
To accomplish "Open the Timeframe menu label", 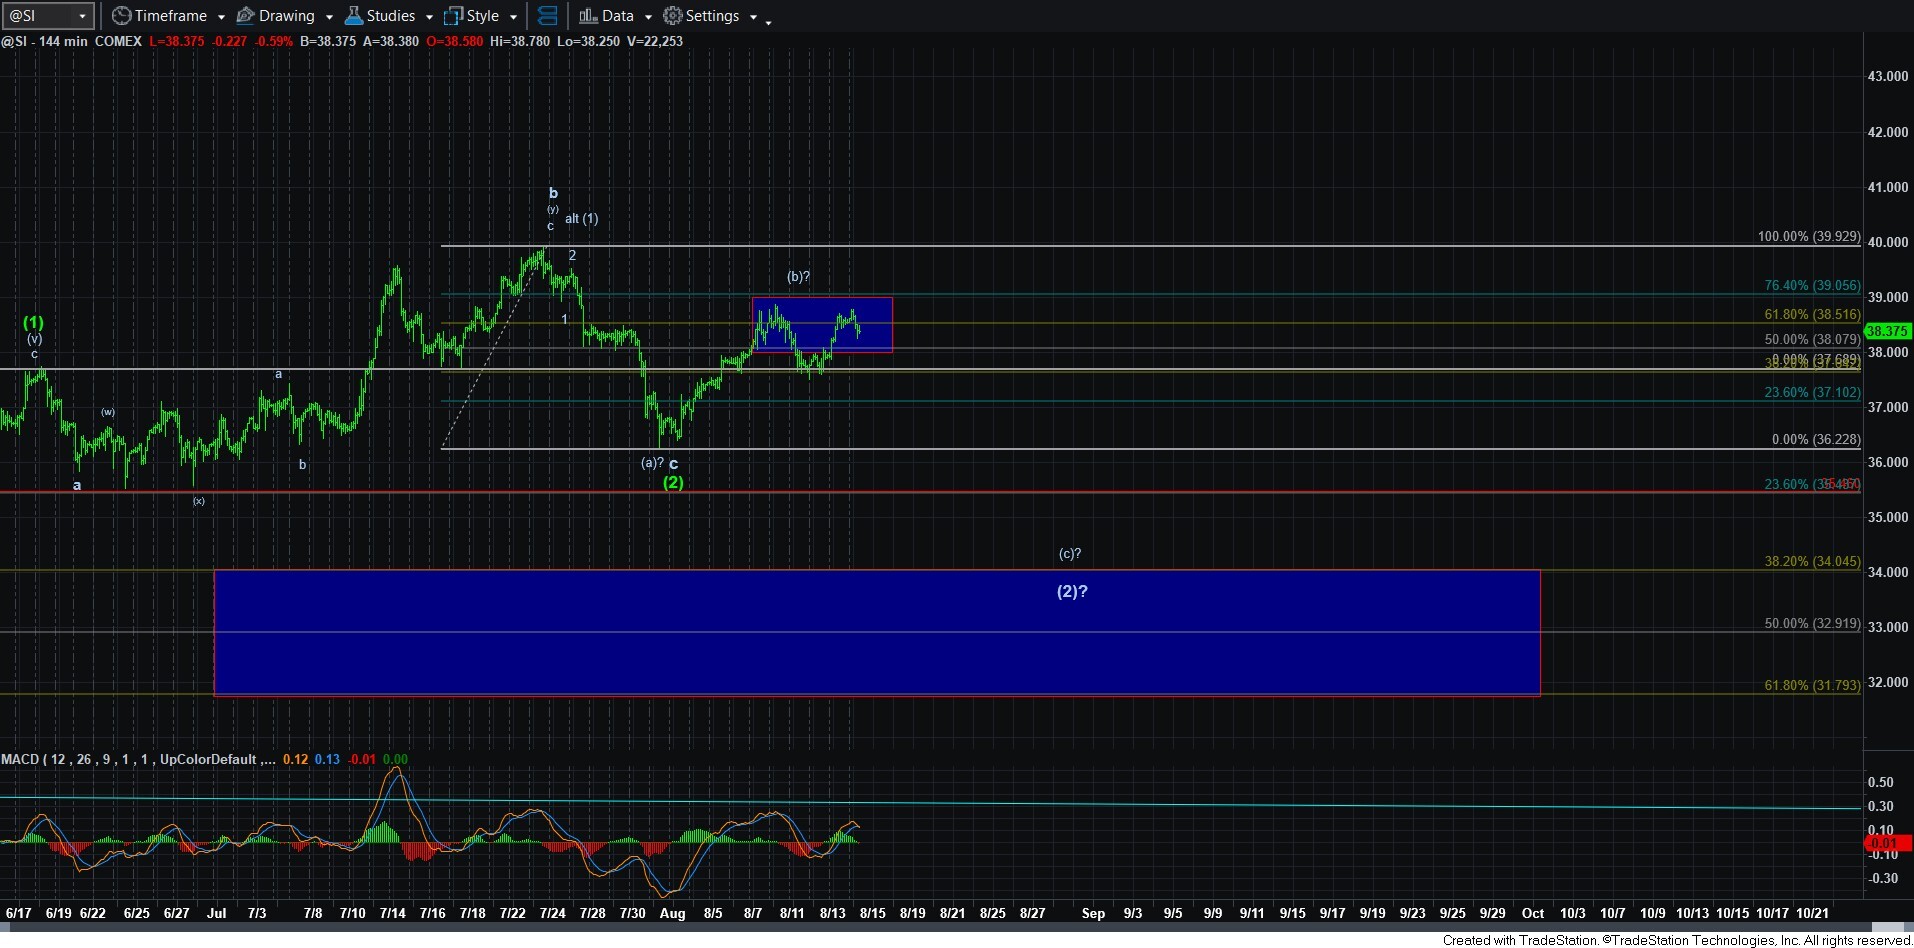I will point(171,16).
